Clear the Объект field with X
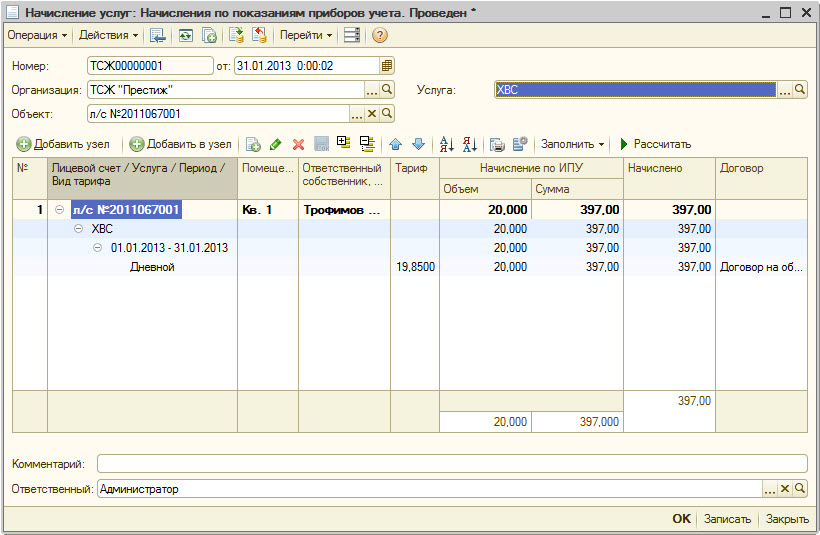 point(372,114)
